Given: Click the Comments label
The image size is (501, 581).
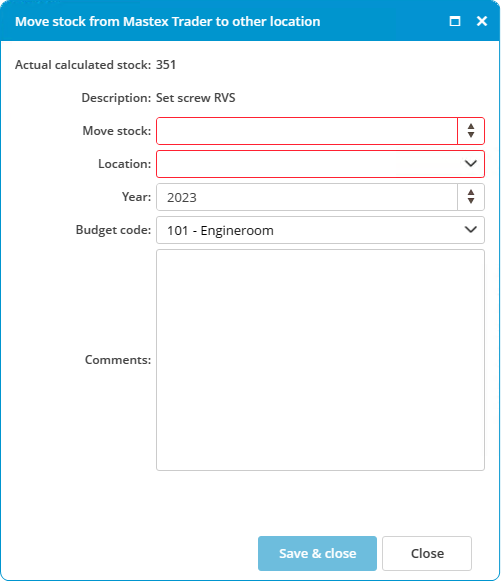Looking at the screenshot, I should pyautogui.click(x=118, y=360).
